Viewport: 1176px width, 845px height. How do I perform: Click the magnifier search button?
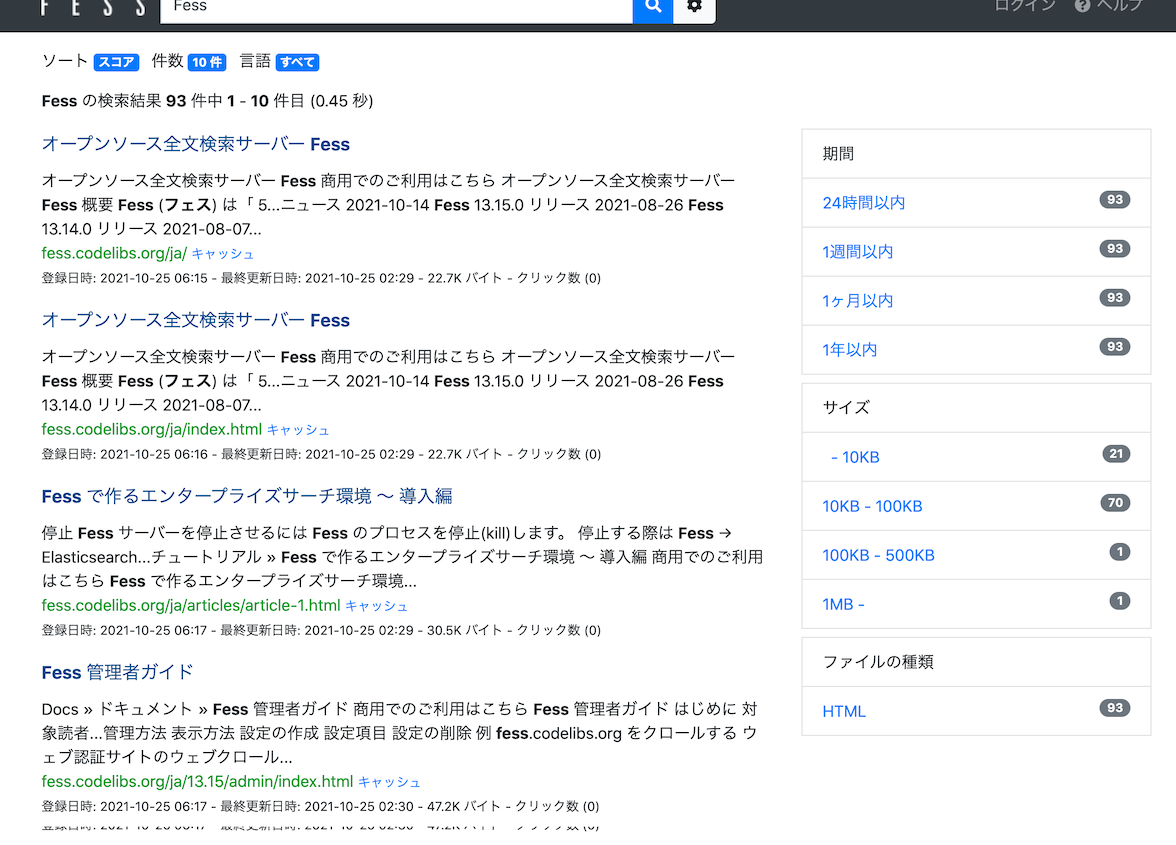click(x=653, y=8)
